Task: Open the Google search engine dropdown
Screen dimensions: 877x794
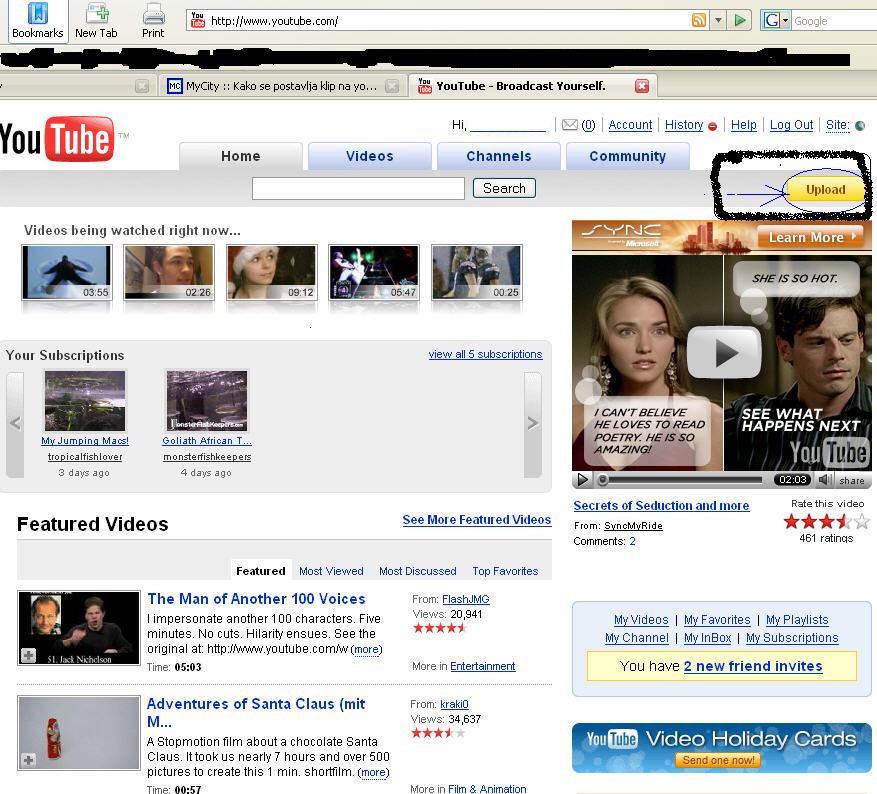Action: click(x=776, y=21)
